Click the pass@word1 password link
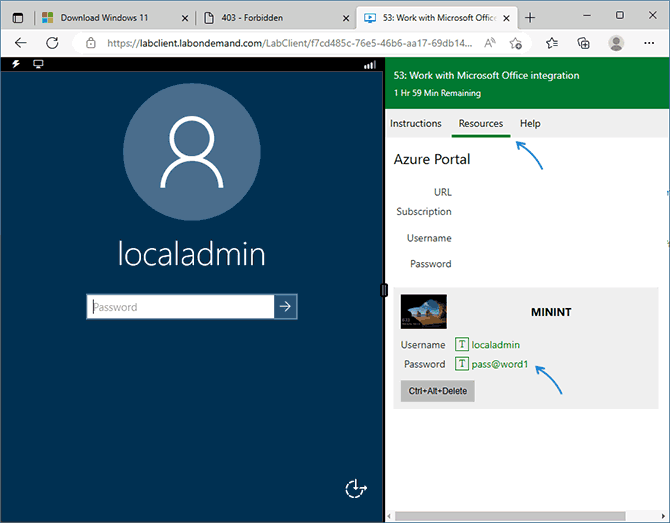The width and height of the screenshot is (670, 523). tap(500, 364)
